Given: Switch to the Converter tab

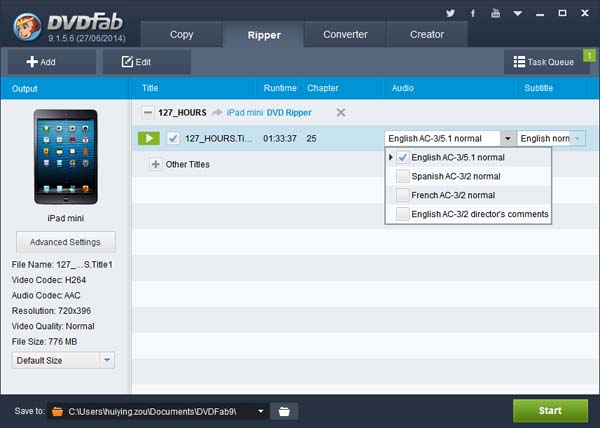Looking at the screenshot, I should [x=345, y=34].
